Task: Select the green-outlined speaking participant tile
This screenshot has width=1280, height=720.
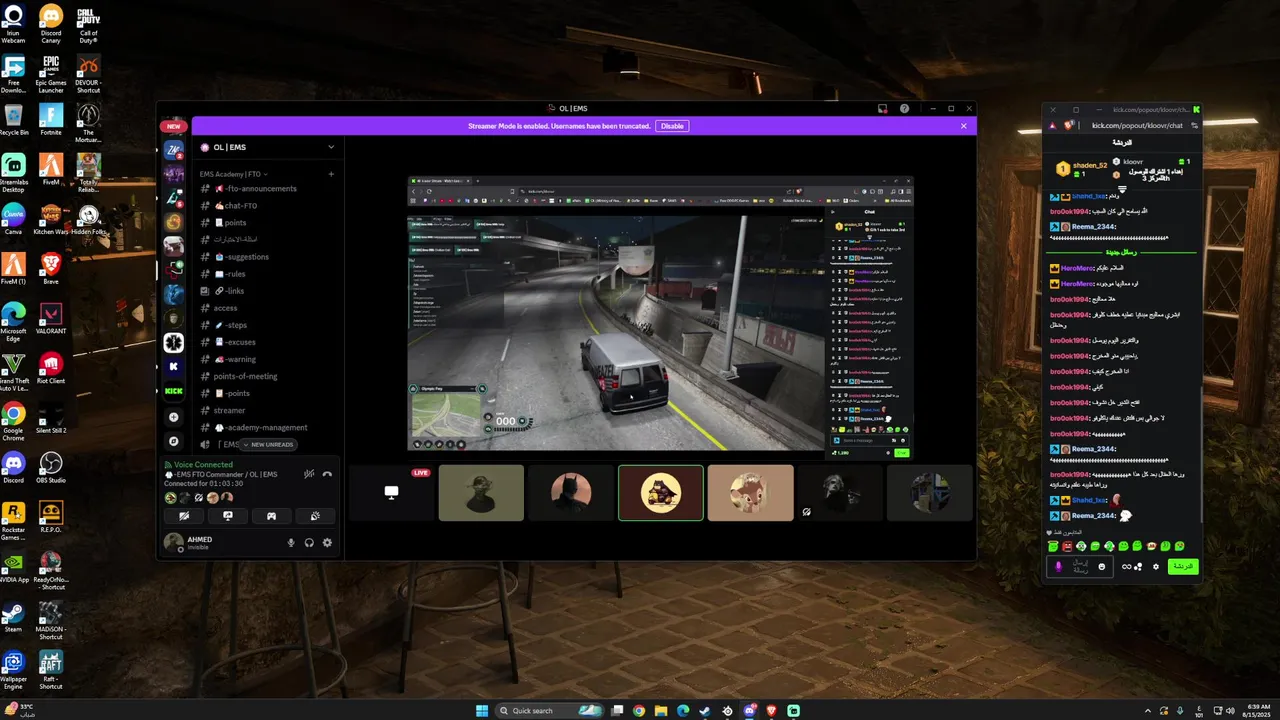Action: (661, 492)
